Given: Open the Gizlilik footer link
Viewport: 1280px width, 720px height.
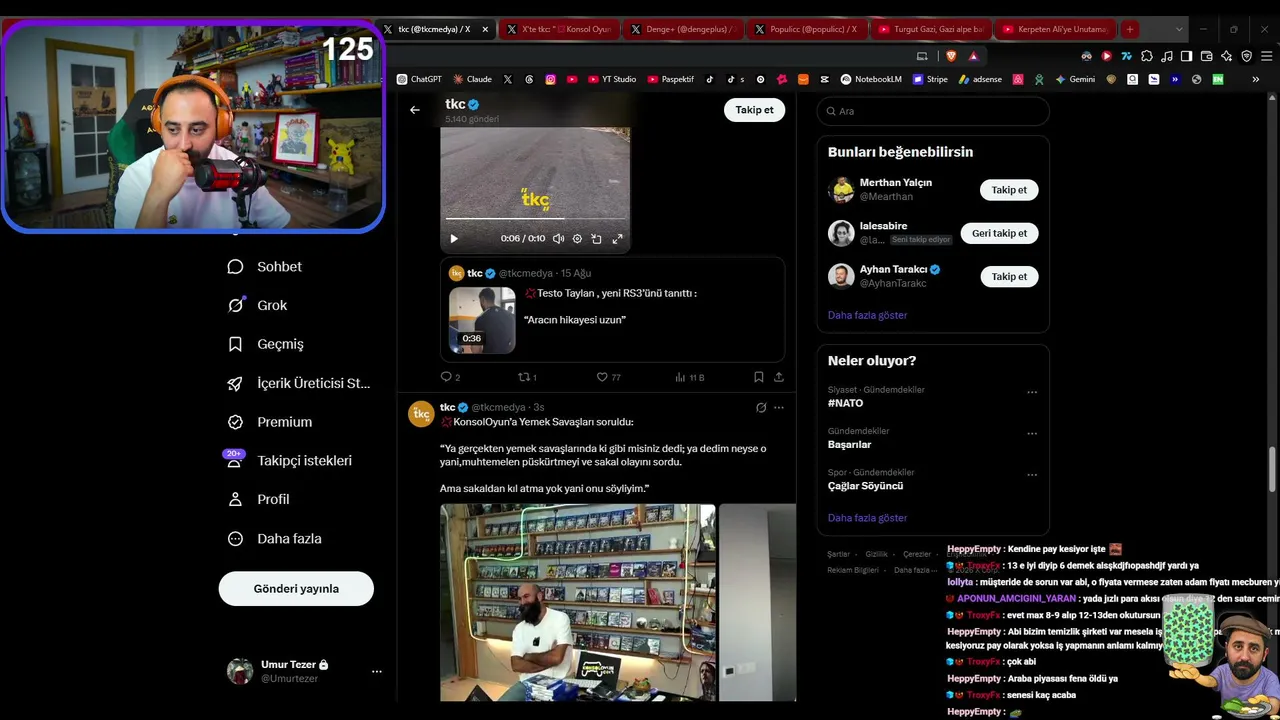Looking at the screenshot, I should click(876, 554).
